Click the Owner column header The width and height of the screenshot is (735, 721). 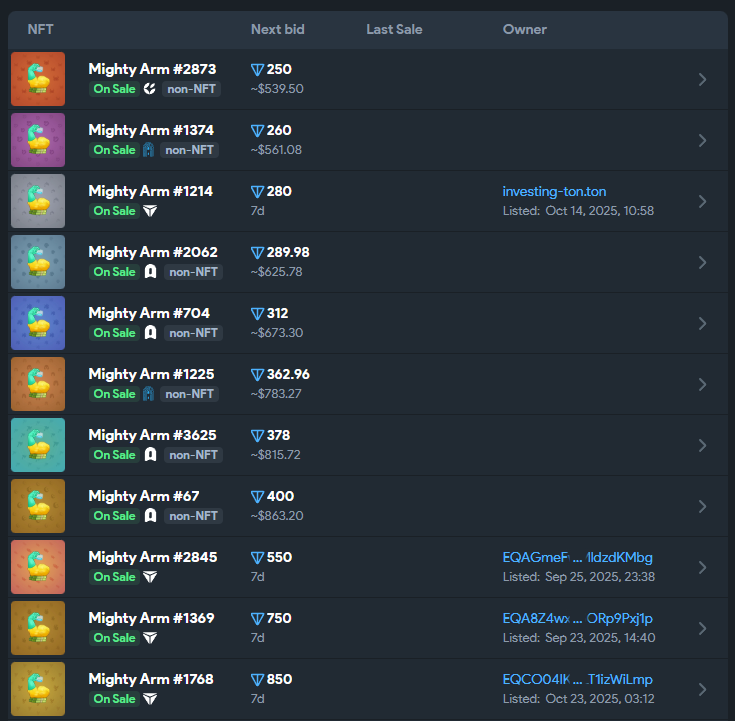coord(524,29)
